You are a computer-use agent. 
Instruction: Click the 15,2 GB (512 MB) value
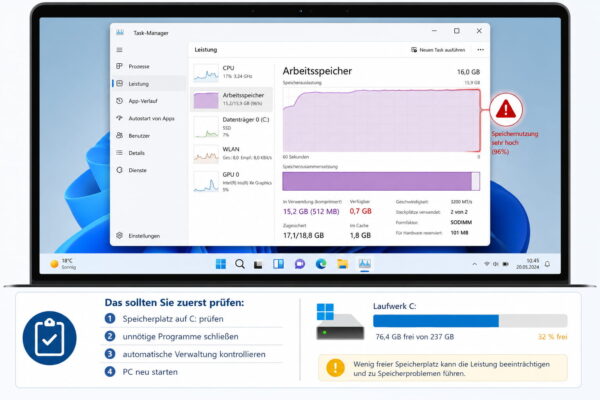311,211
